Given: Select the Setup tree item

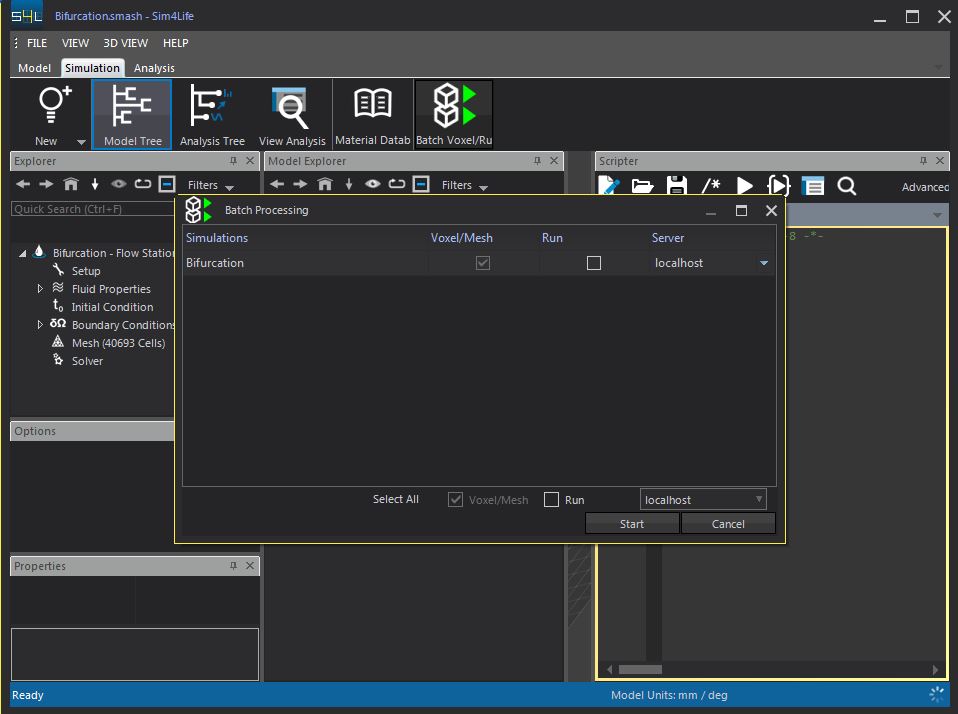Looking at the screenshot, I should (x=86, y=271).
